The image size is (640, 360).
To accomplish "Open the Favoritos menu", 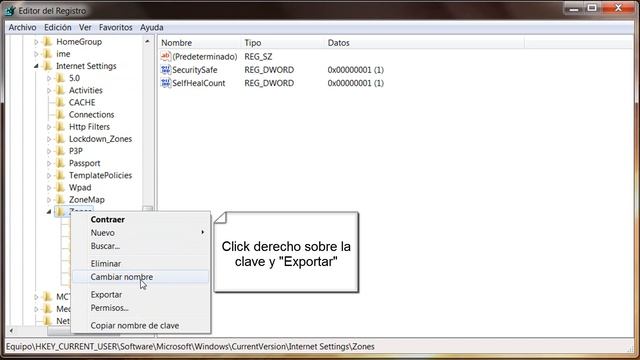I will click(x=116, y=27).
